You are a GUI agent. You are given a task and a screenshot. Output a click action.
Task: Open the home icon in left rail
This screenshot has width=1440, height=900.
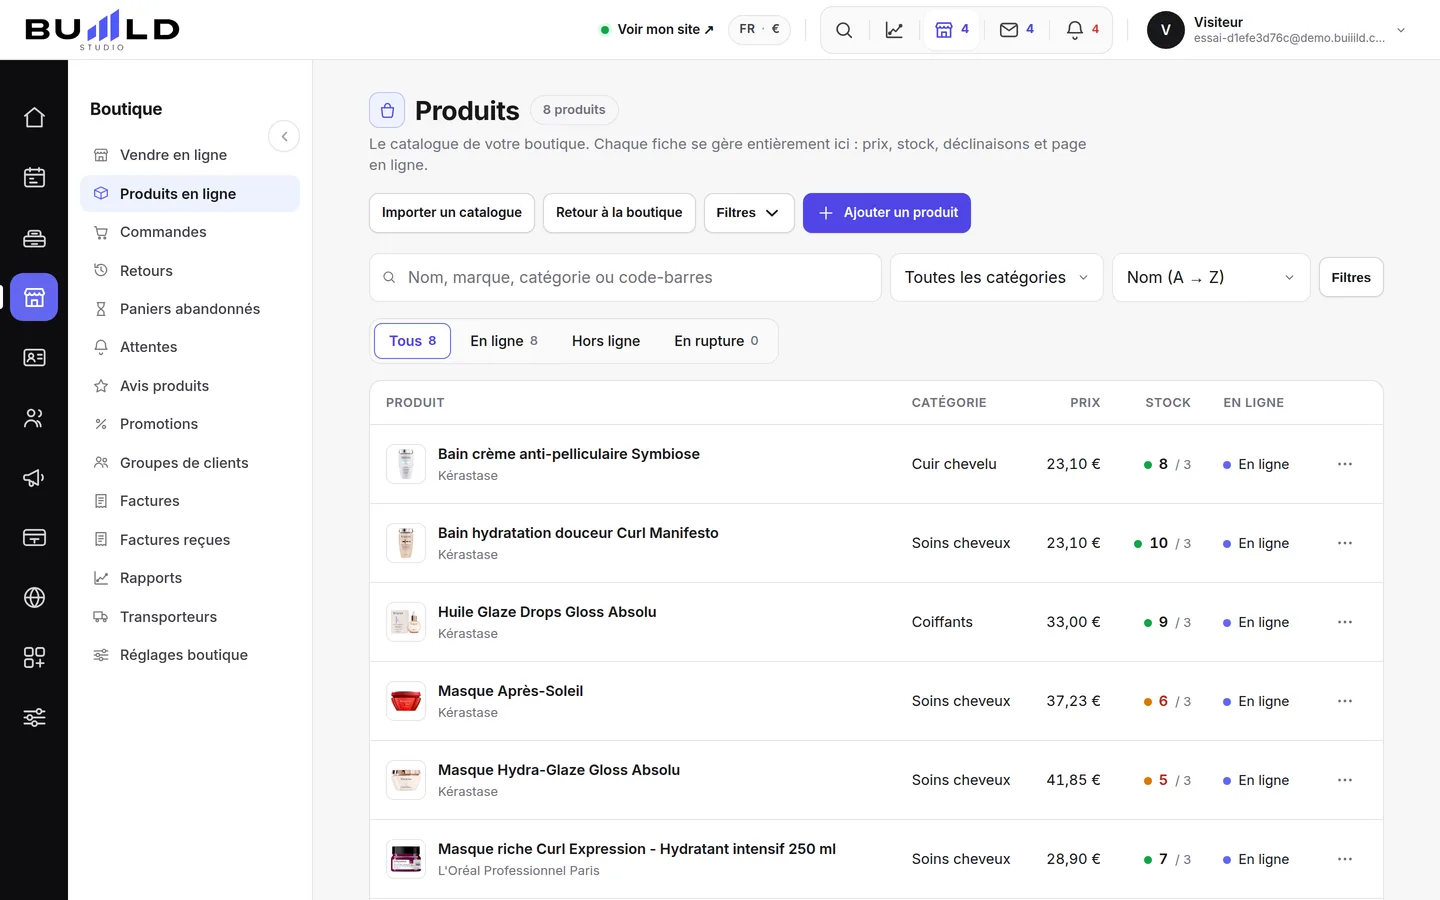34,117
